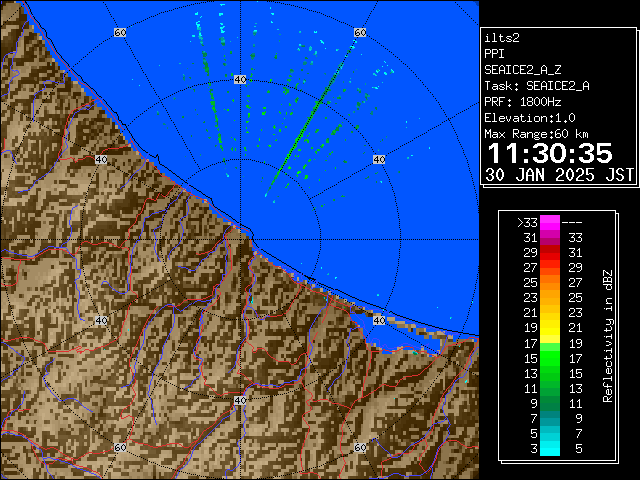The width and height of the screenshot is (640, 480).
Task: Click the '33' label right of the purple band
Action: point(576,238)
